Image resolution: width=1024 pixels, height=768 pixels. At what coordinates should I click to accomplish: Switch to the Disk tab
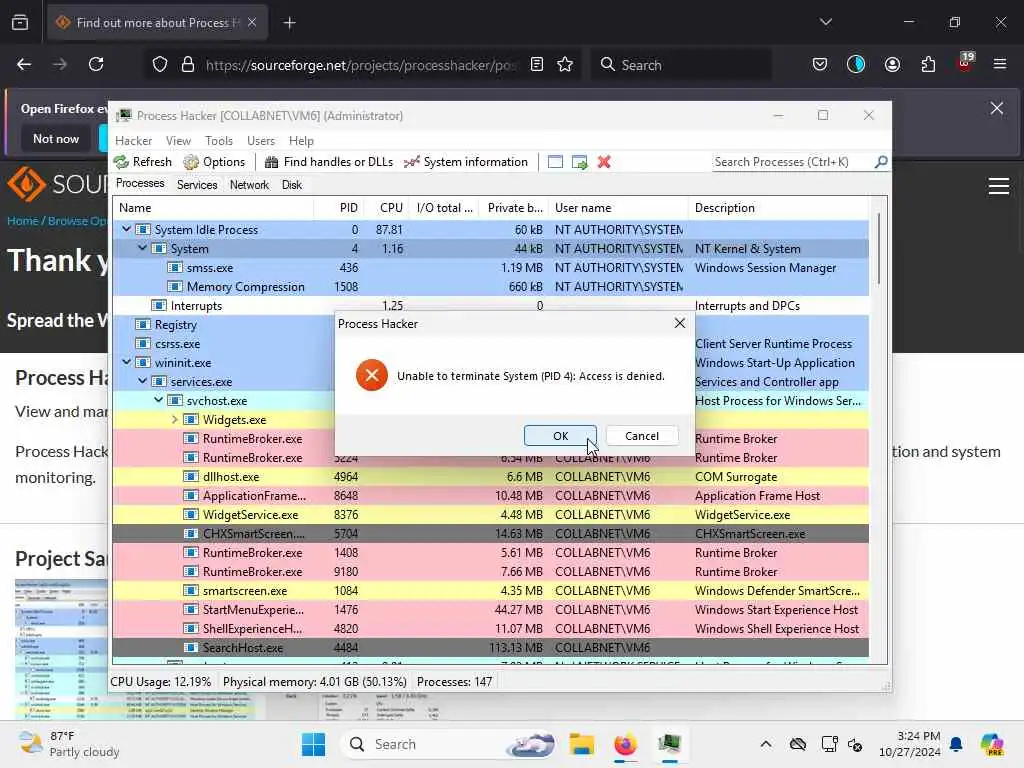(292, 185)
